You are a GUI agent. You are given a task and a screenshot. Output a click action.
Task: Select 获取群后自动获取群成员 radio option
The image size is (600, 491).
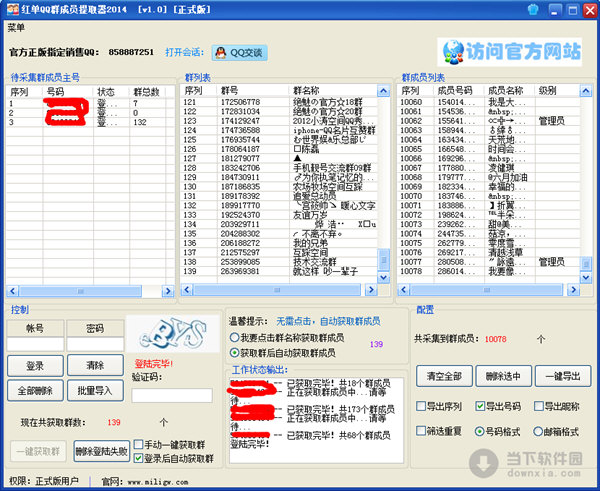coord(235,352)
